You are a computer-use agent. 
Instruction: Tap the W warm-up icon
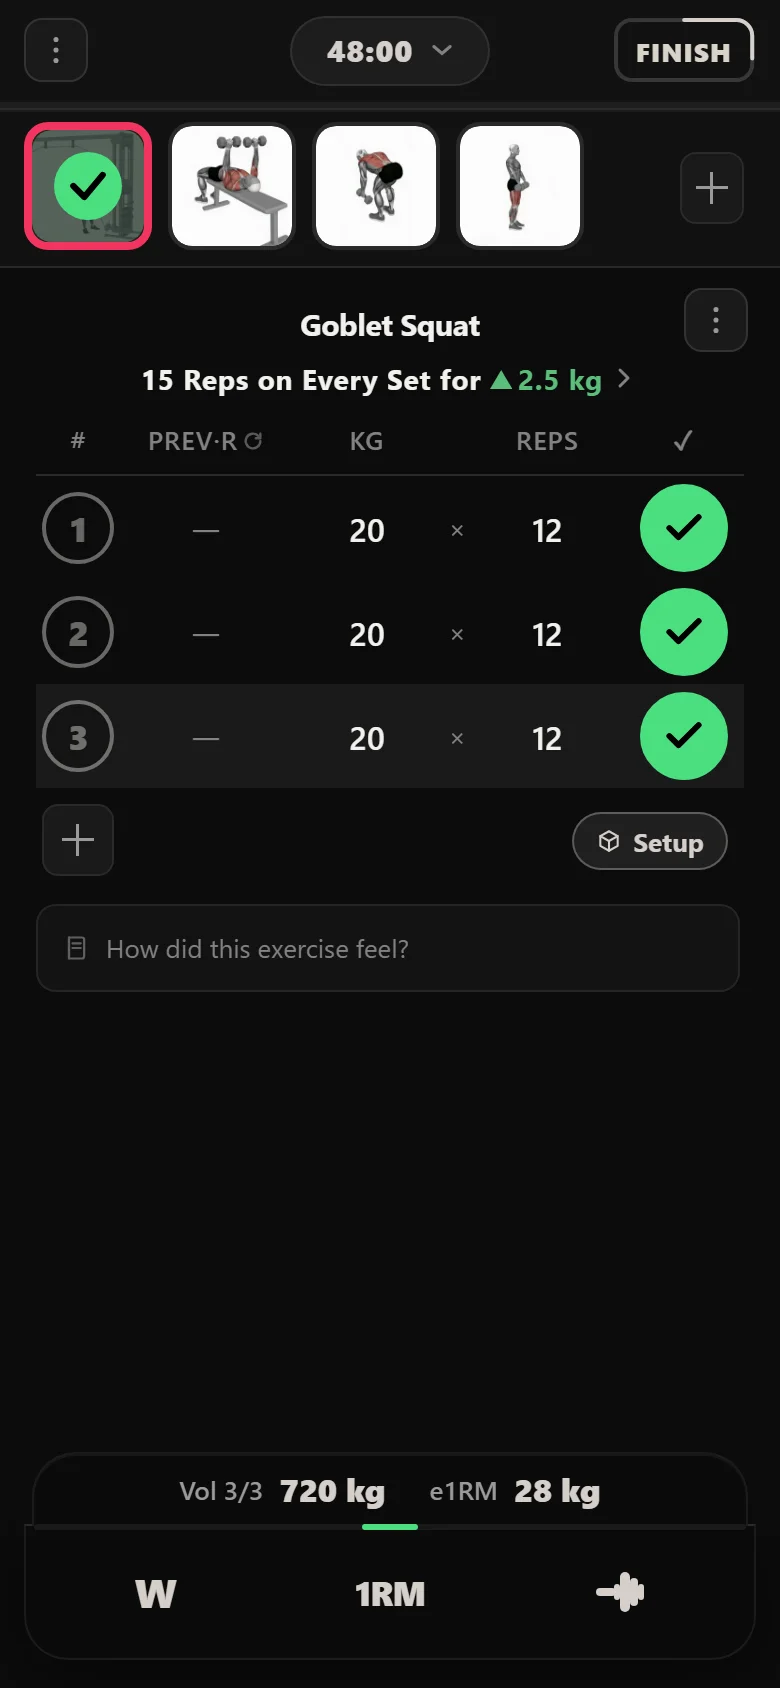156,1593
